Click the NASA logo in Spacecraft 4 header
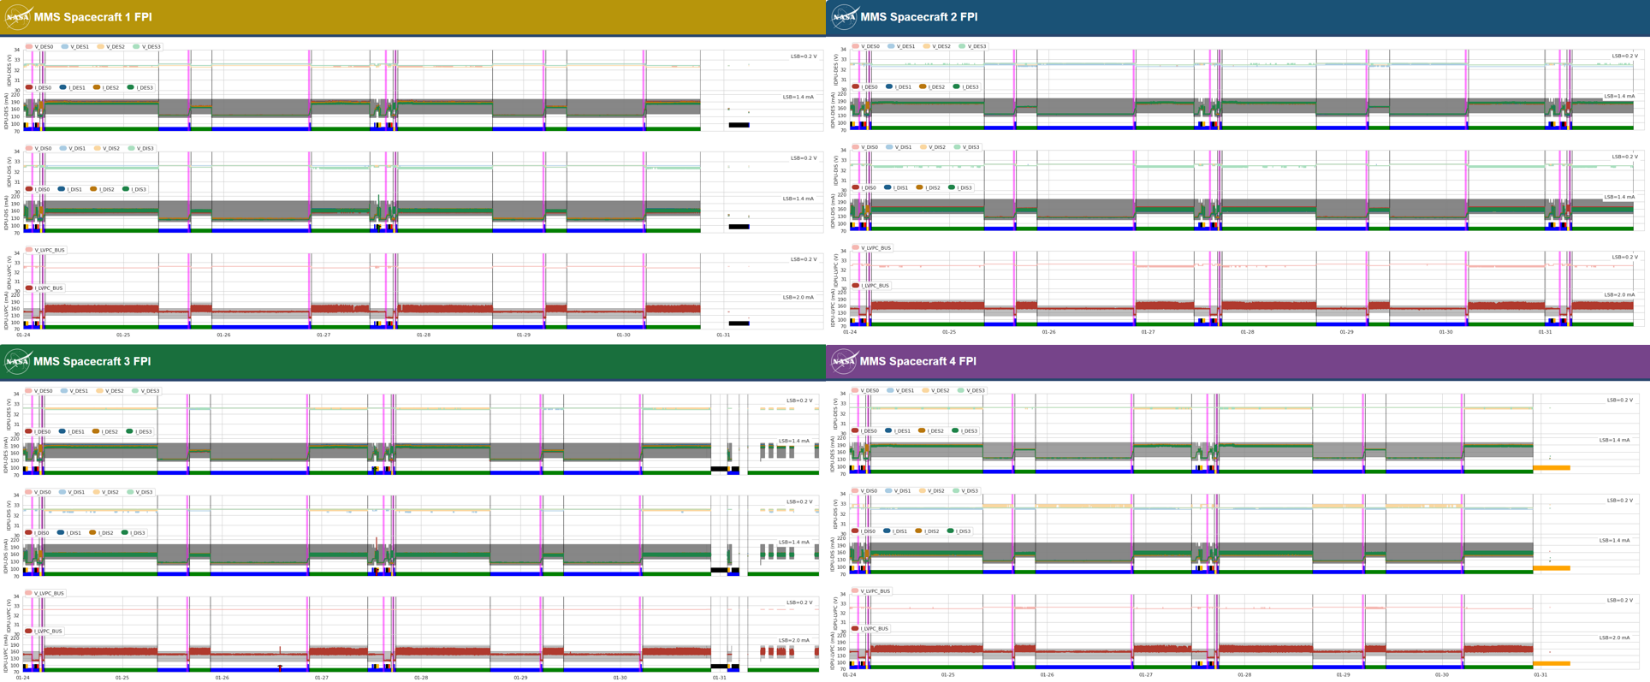 844,361
